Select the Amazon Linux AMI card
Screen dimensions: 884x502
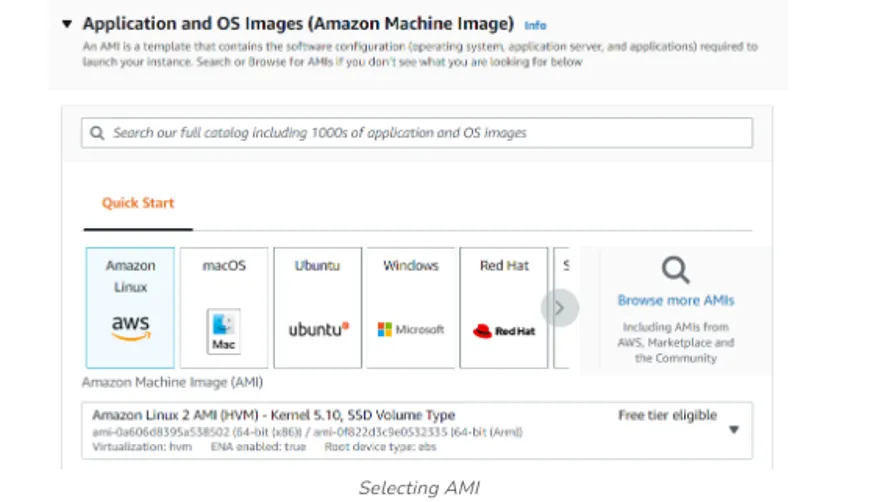pos(130,308)
